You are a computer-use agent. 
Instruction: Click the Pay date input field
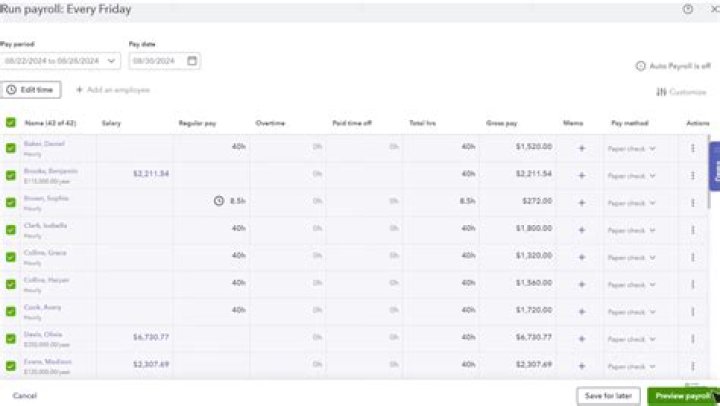(x=164, y=61)
